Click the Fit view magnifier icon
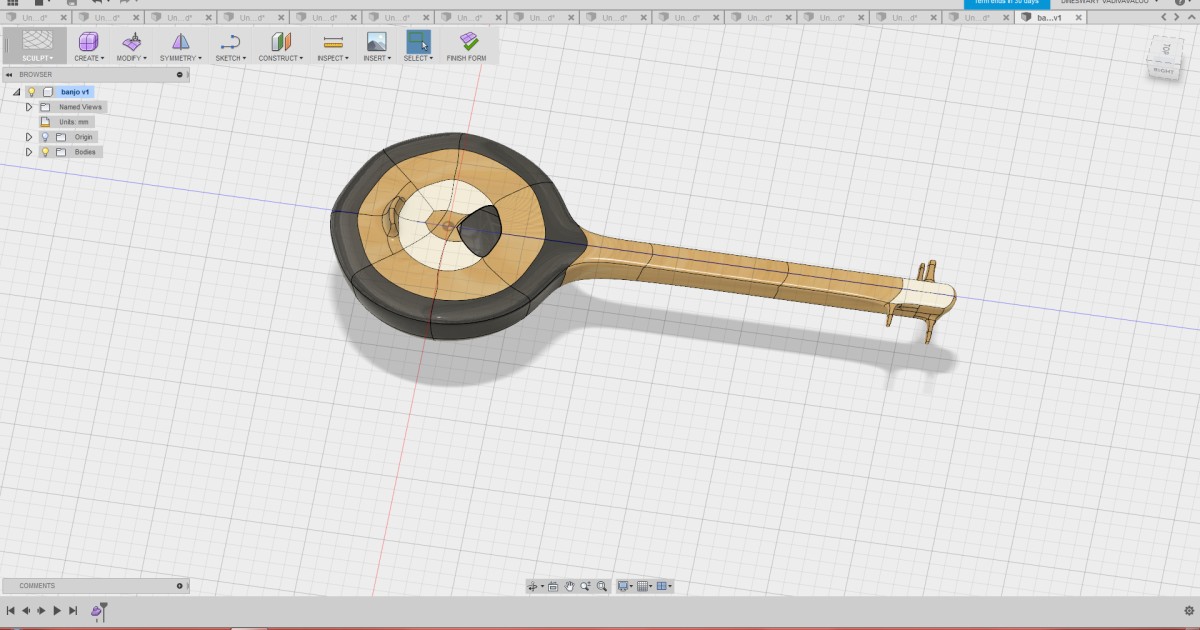This screenshot has height=630, width=1200. click(x=601, y=587)
